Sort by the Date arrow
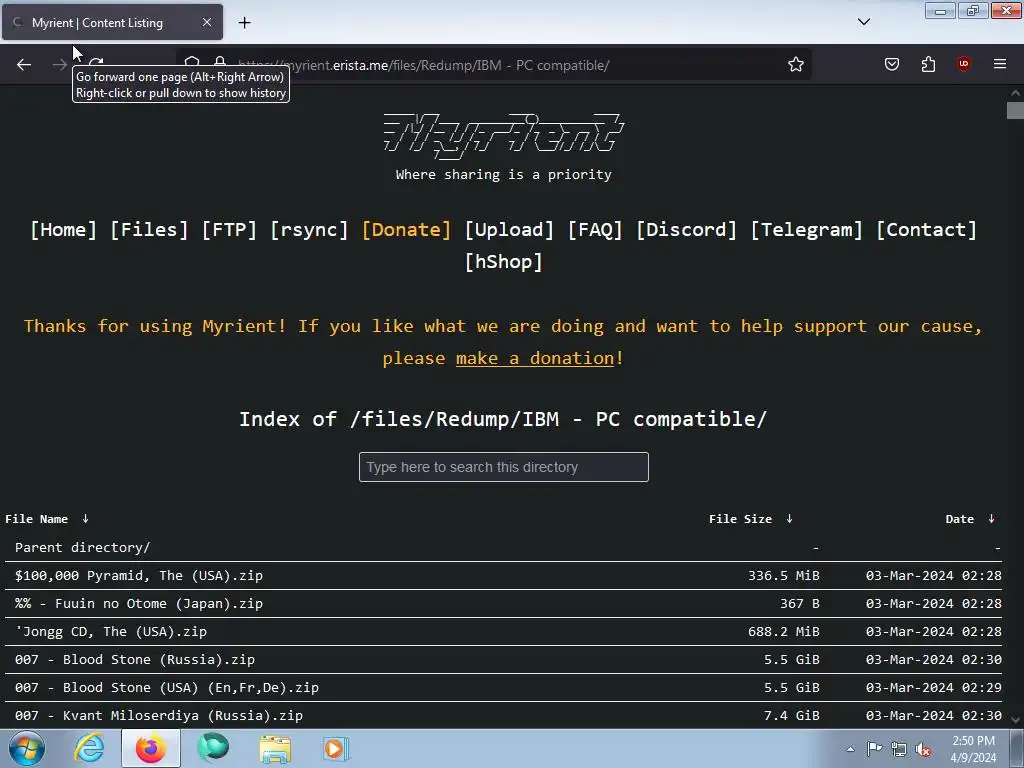This screenshot has width=1024, height=768. [x=991, y=519]
